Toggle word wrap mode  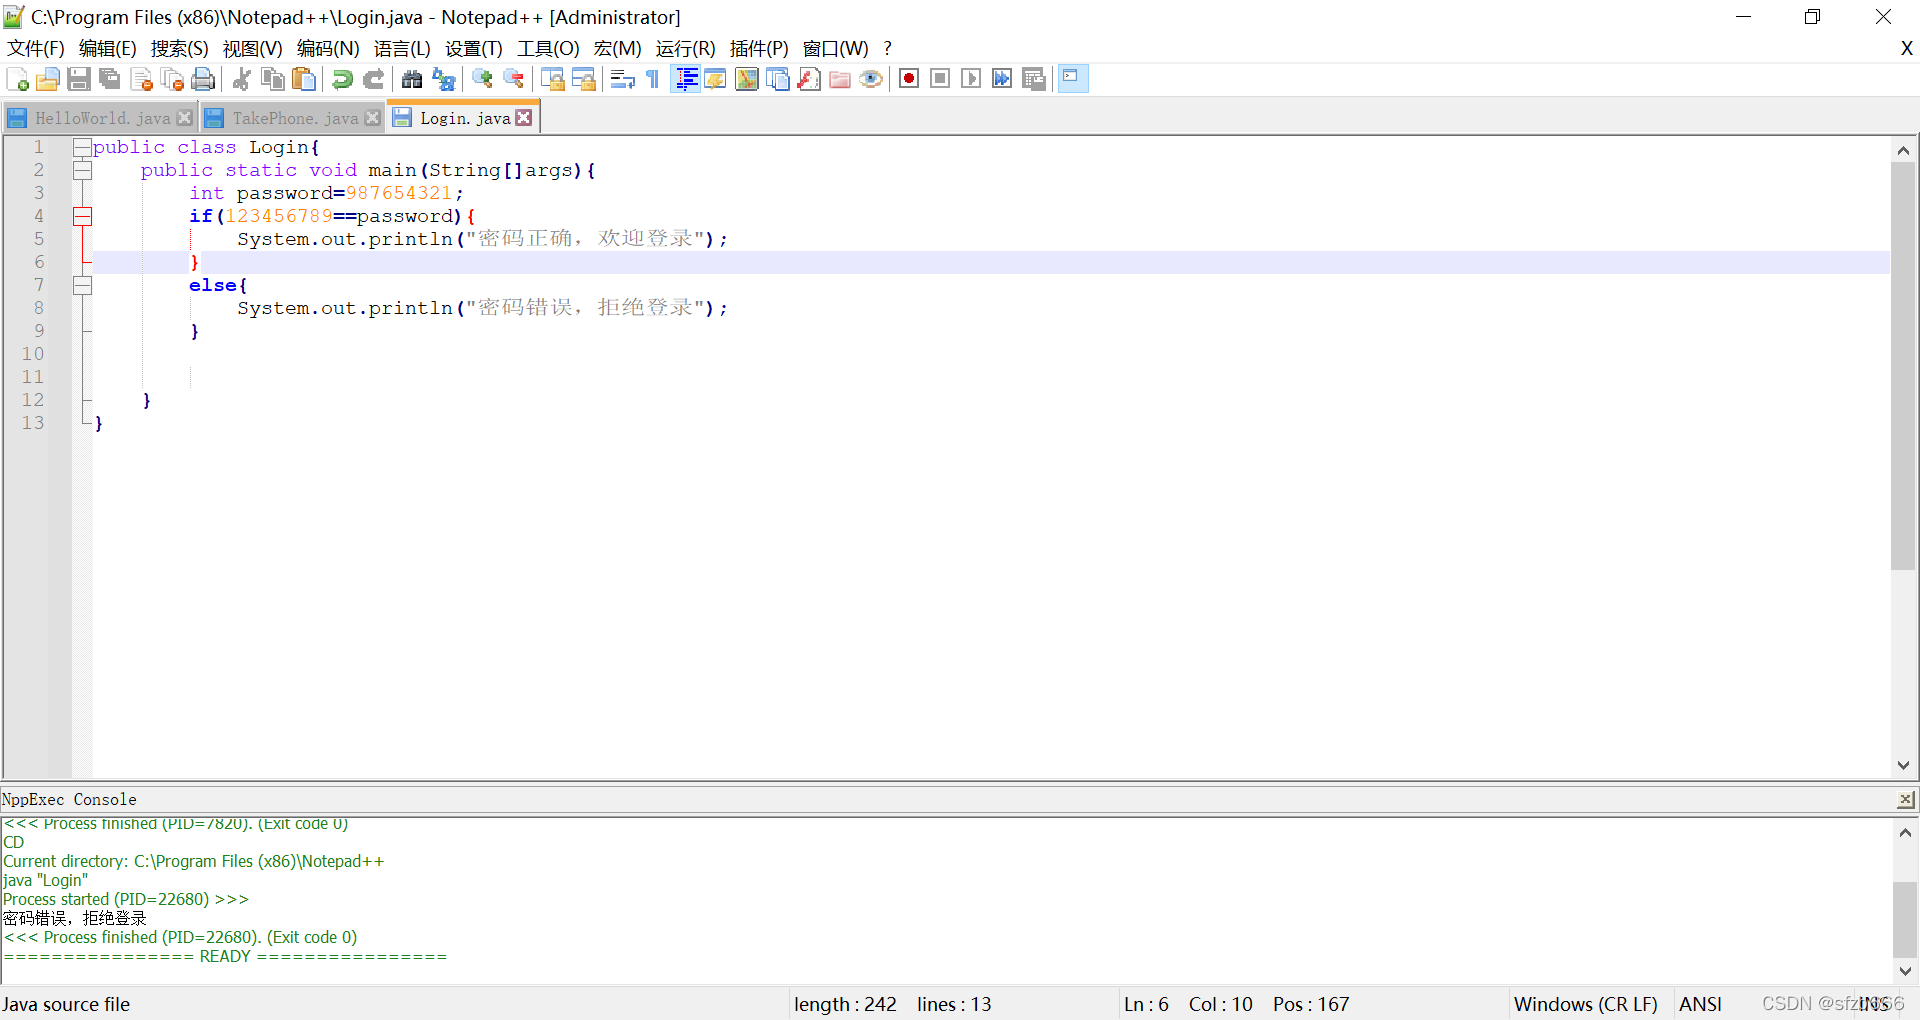(622, 79)
